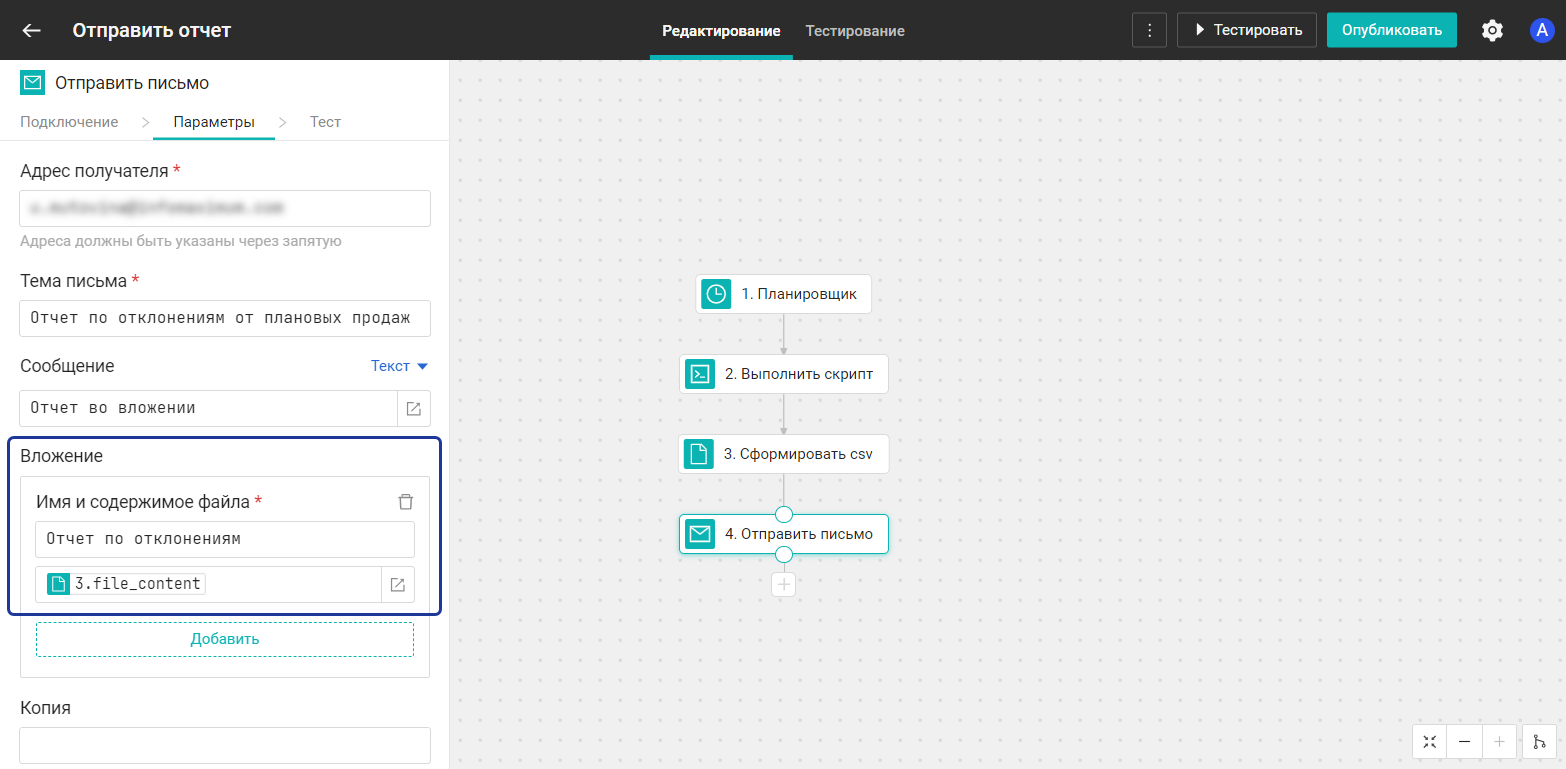The height and width of the screenshot is (769, 1566).
Task: Open the Тест step tab
Action: click(x=325, y=122)
